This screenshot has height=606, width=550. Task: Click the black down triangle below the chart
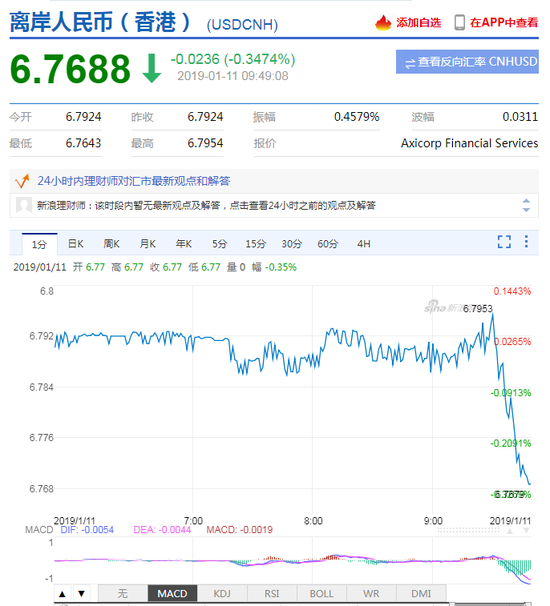click(81, 594)
